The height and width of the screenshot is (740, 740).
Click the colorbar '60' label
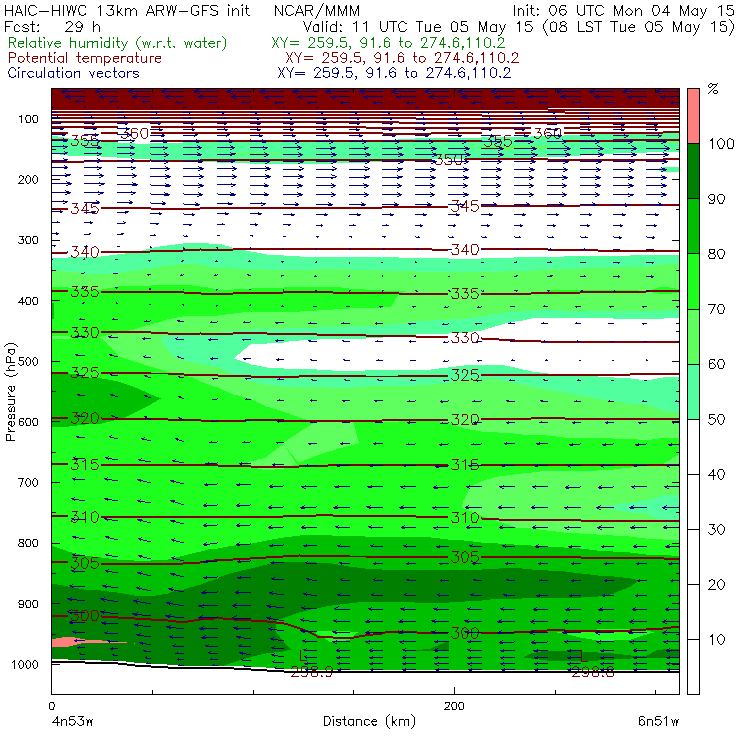(x=716, y=364)
